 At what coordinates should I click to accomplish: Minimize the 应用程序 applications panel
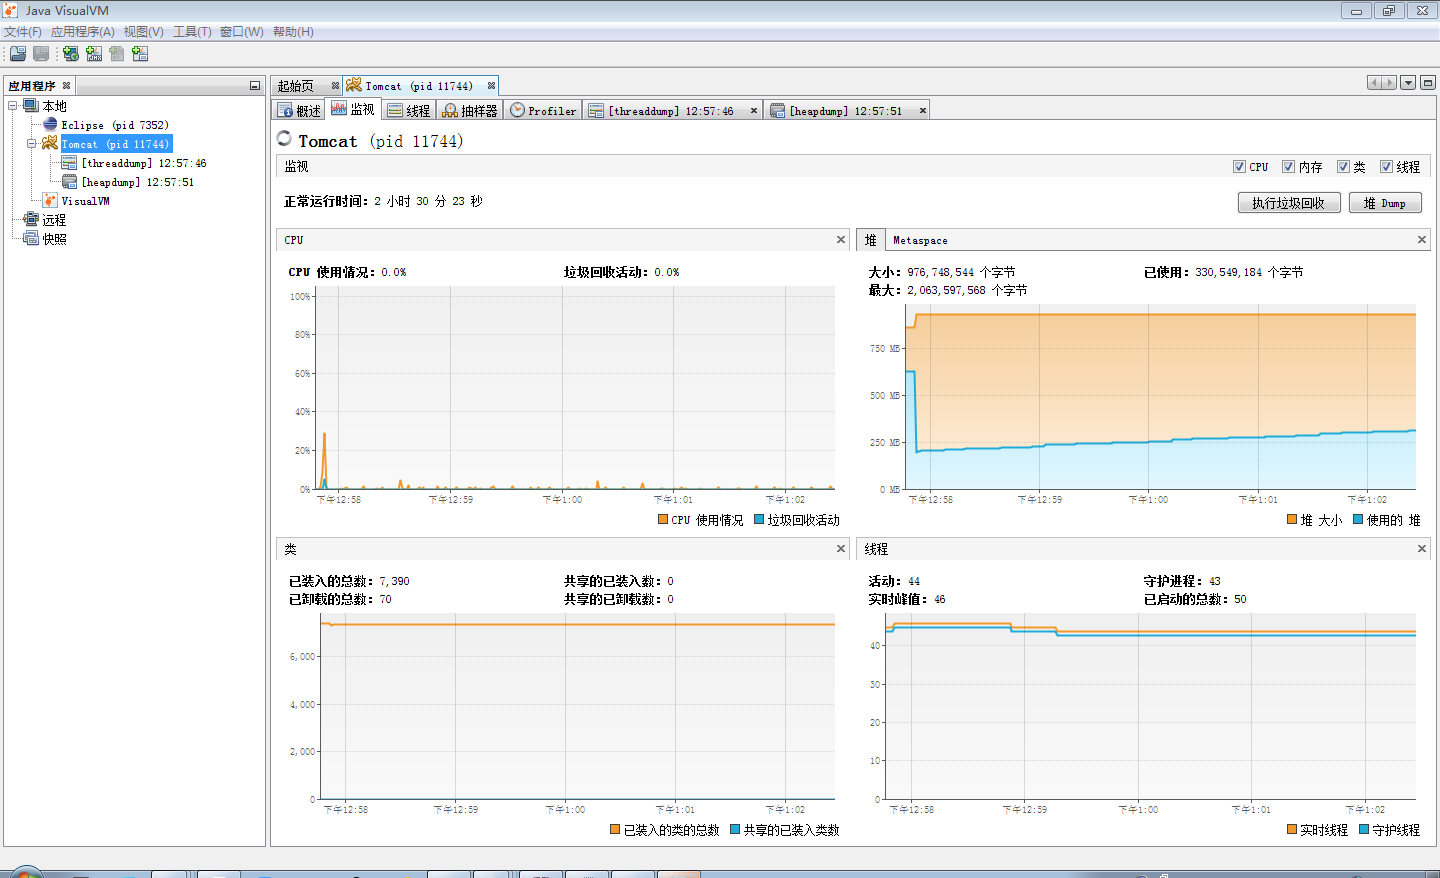255,86
